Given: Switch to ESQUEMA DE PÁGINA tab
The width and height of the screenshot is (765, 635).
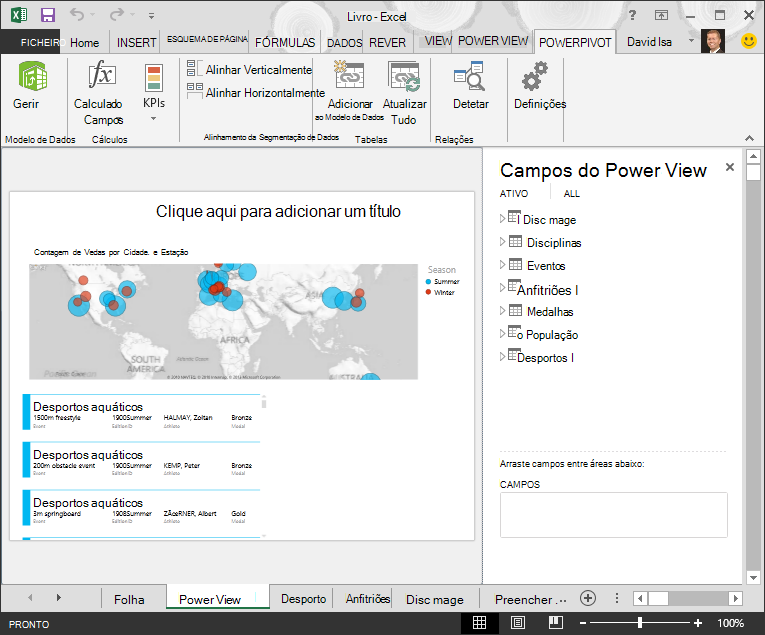Looking at the screenshot, I should [x=207, y=39].
